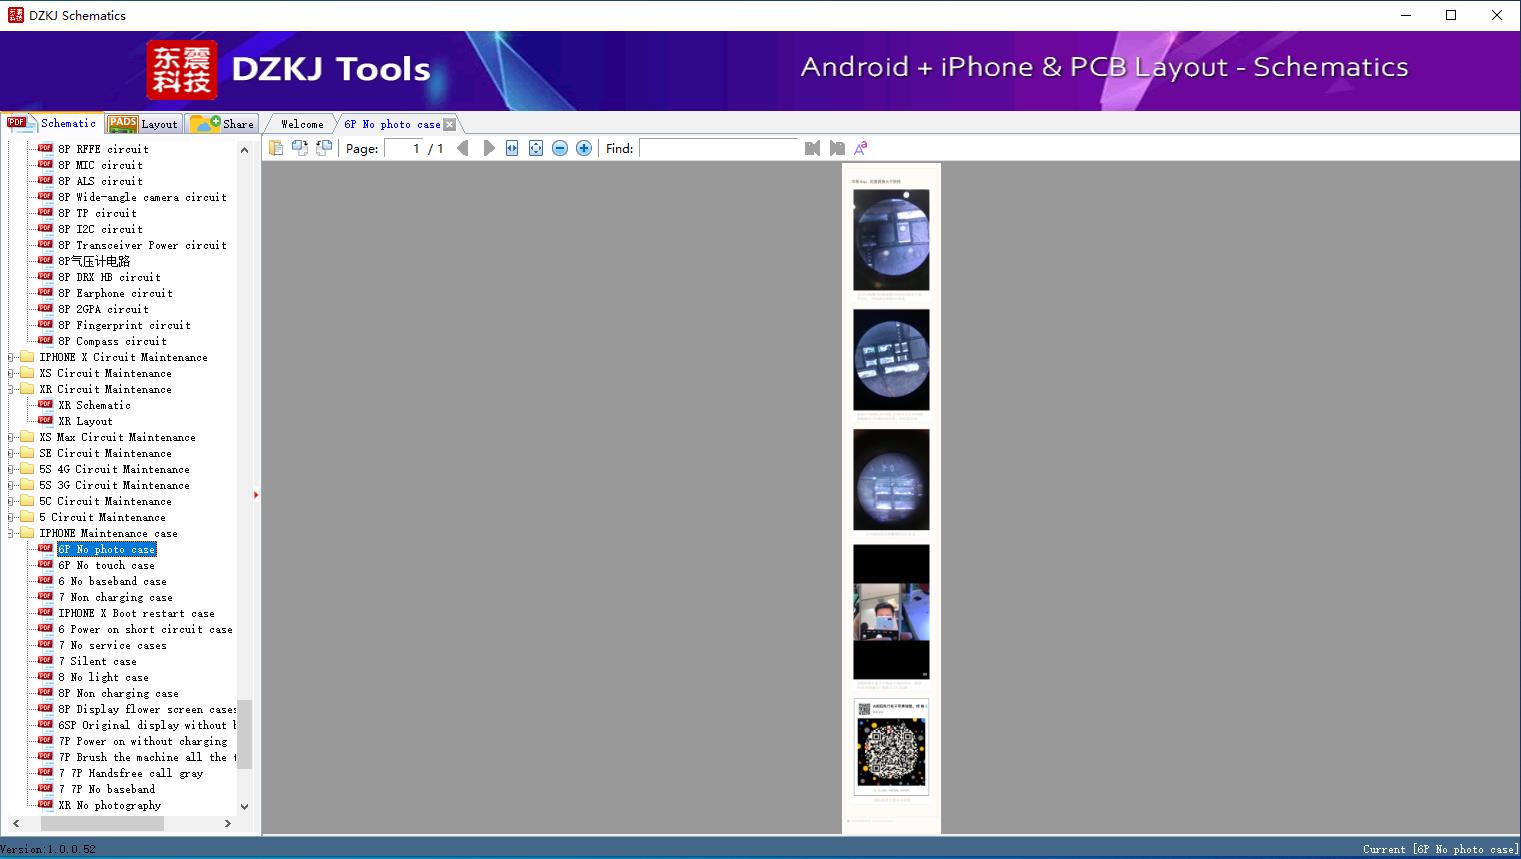The width and height of the screenshot is (1521, 859).
Task: Select IPHONE X Boot restart case
Action: click(136, 613)
